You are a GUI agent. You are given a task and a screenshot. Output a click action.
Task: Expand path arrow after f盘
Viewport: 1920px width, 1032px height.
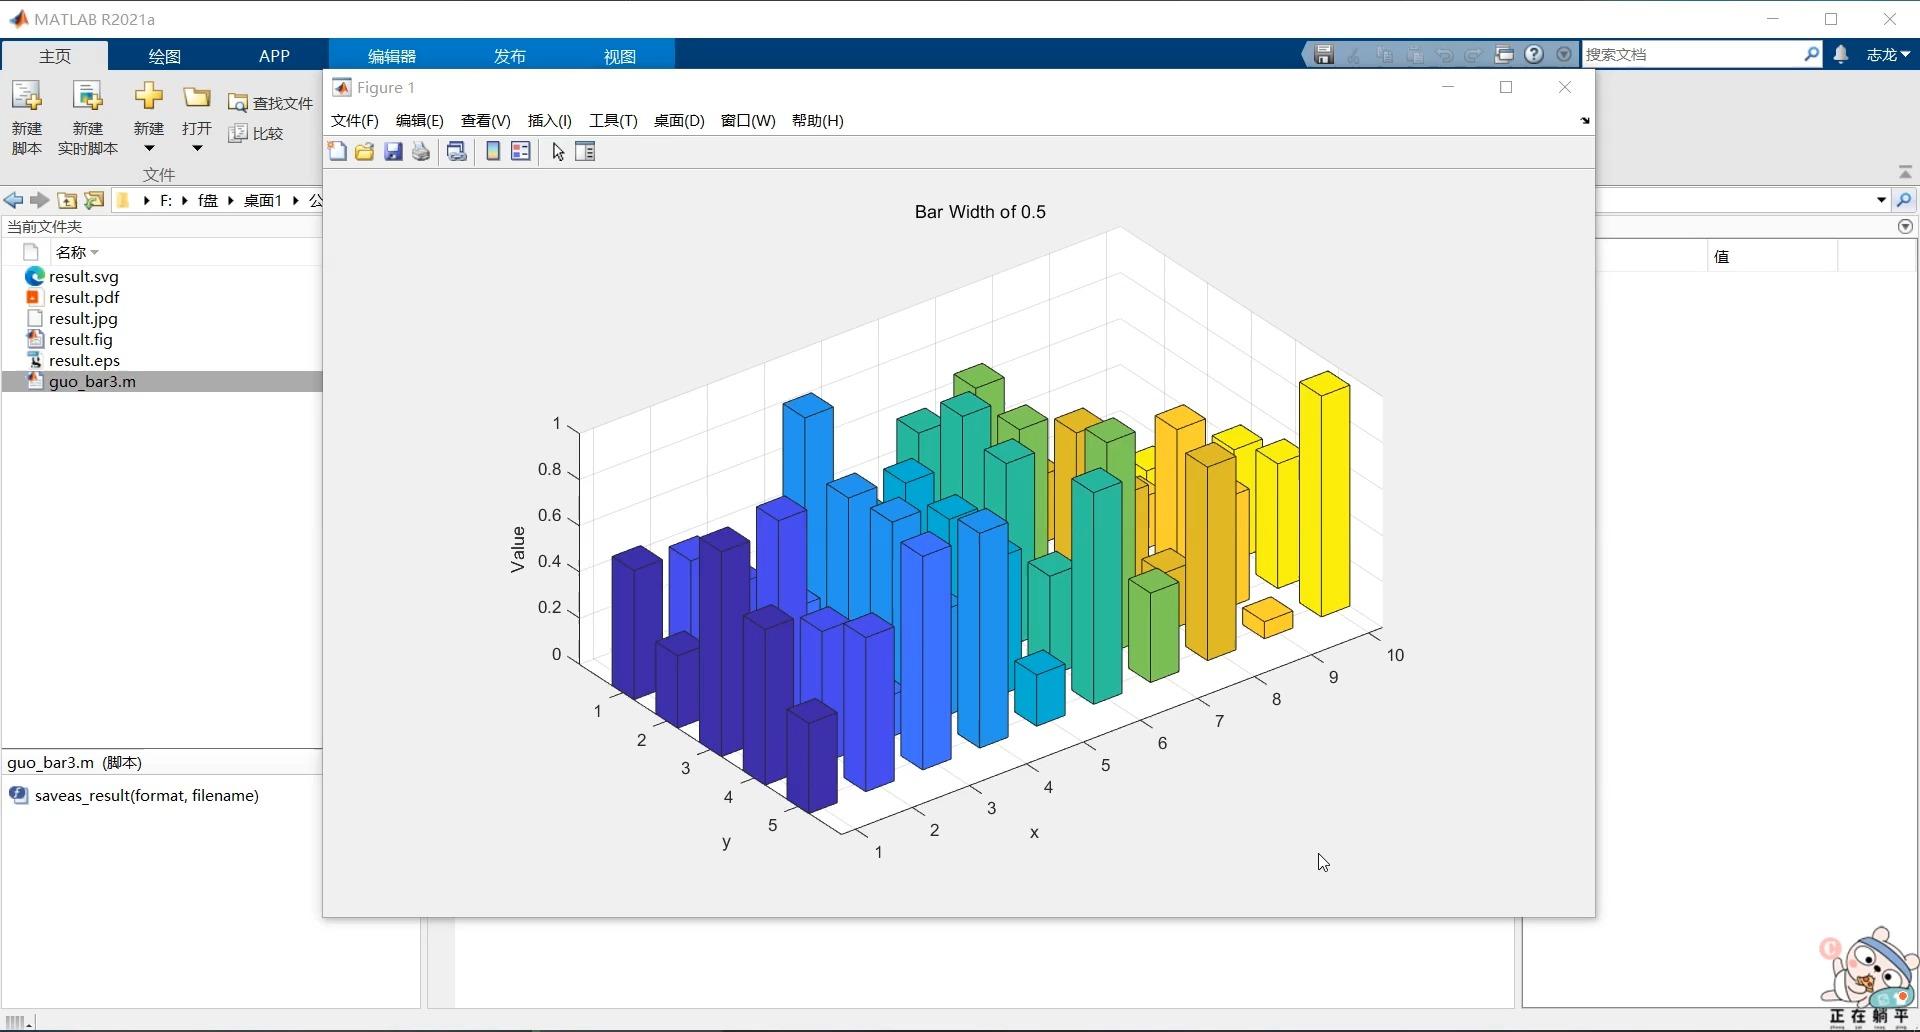click(x=230, y=200)
